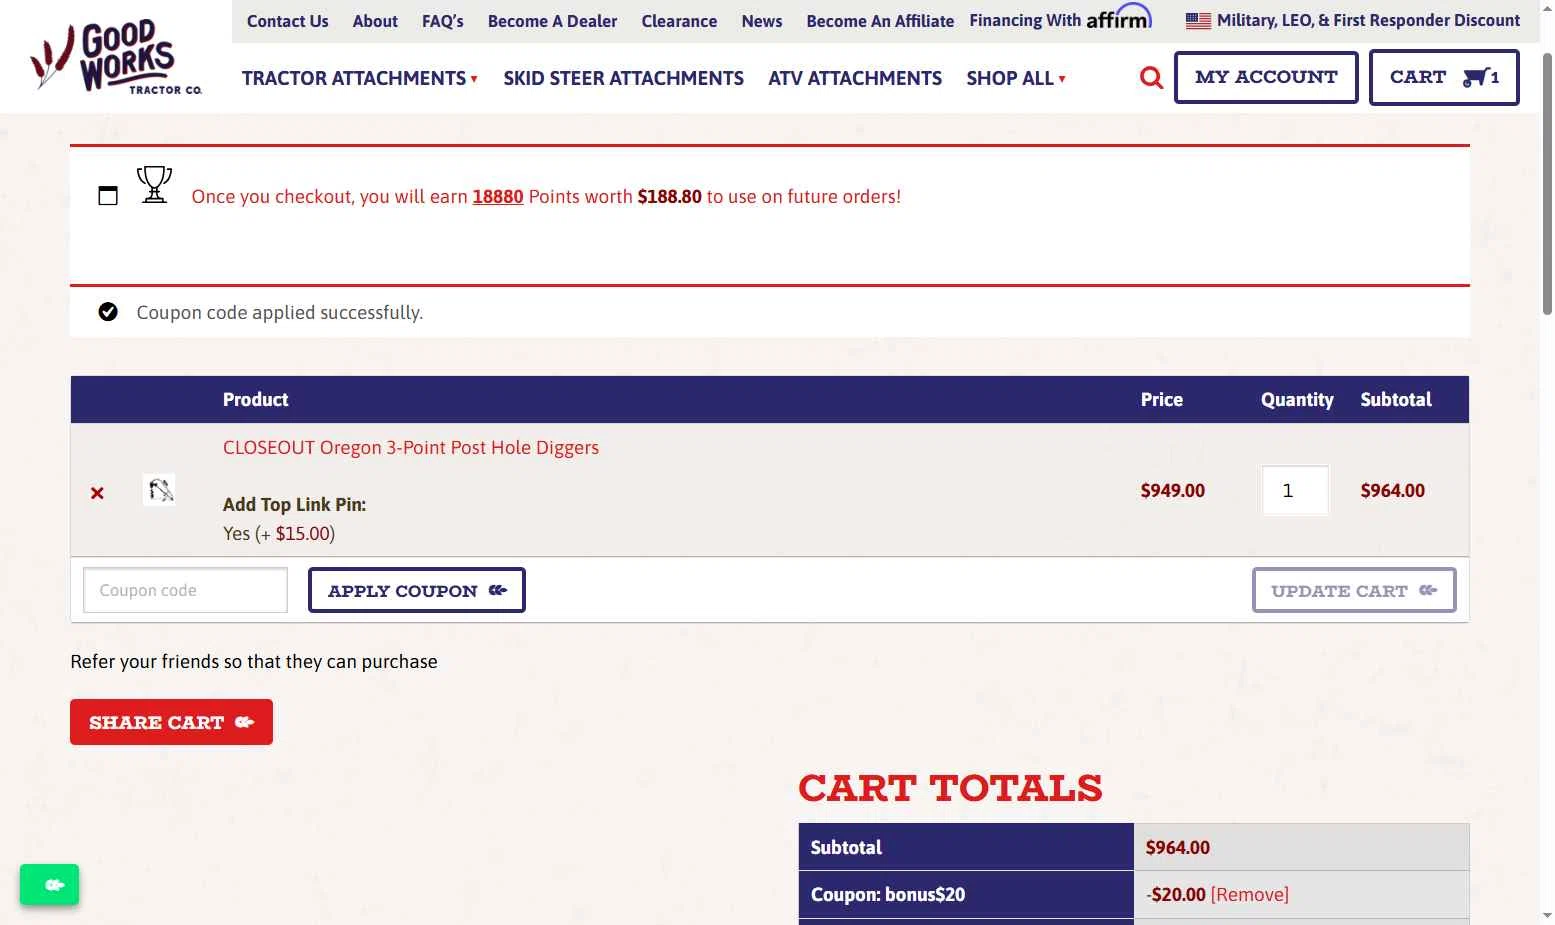Click the 'Yes (+ $15.00)' option text
Viewport: 1555px width, 925px height.
pos(279,533)
